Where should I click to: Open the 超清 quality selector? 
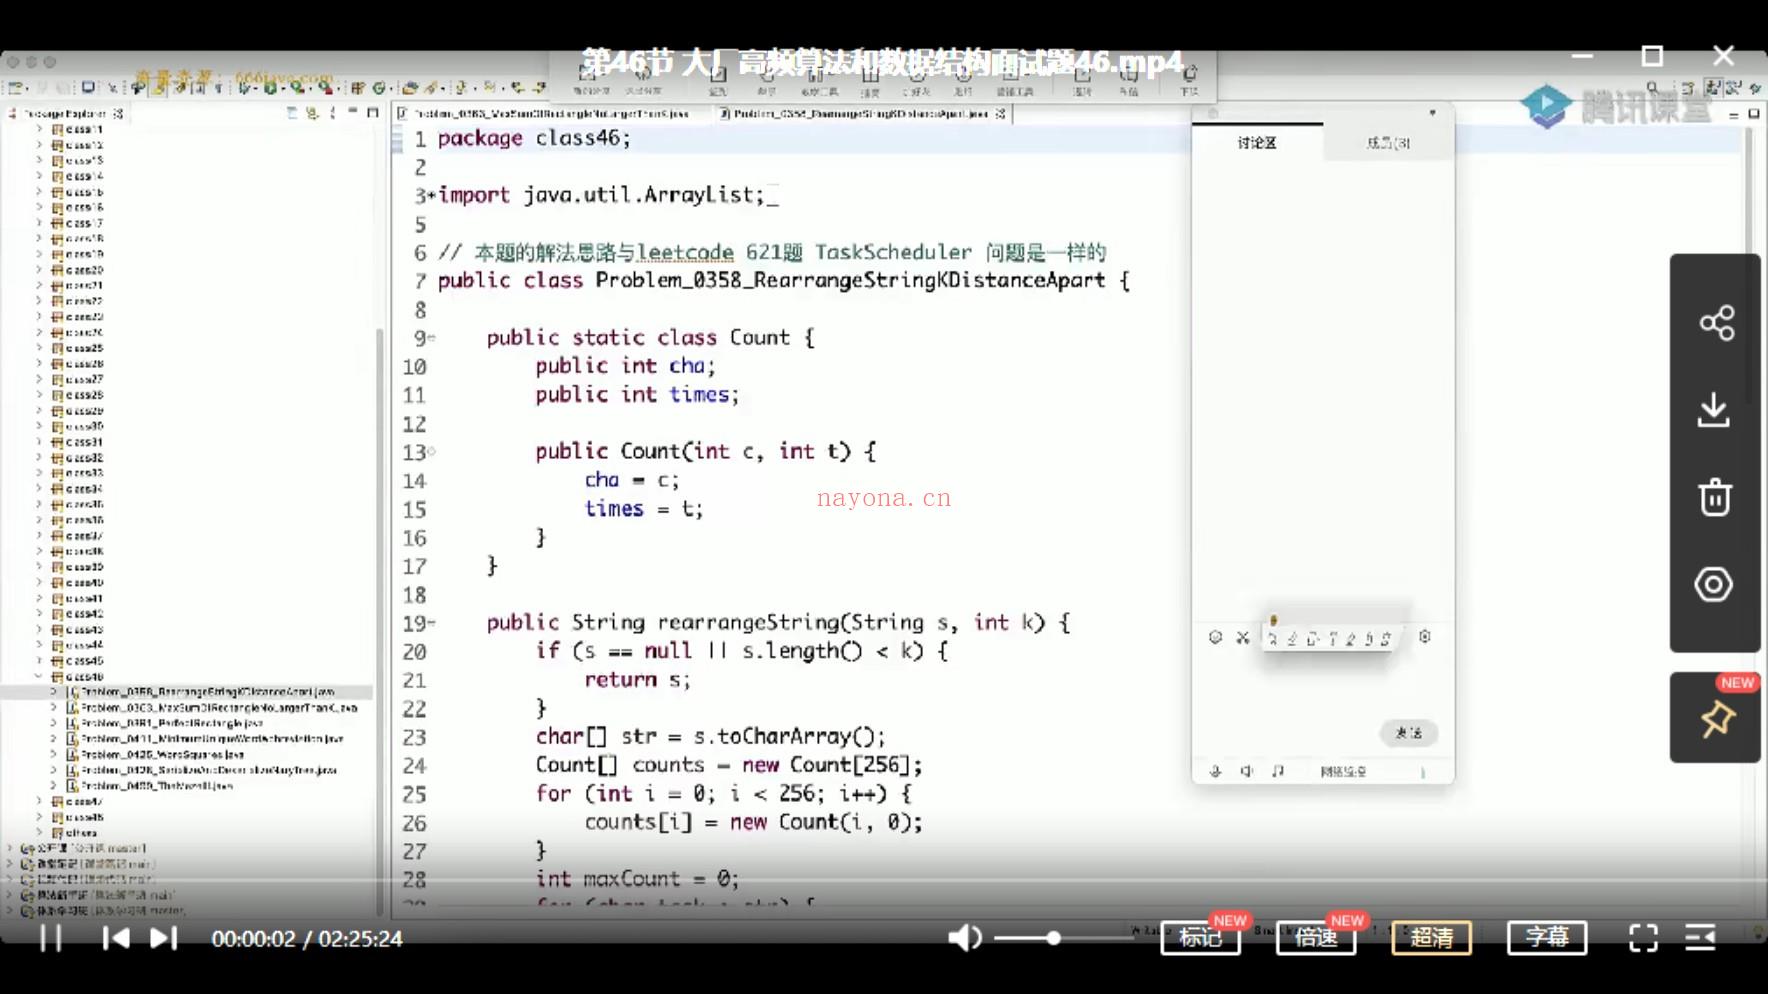tap(1431, 937)
